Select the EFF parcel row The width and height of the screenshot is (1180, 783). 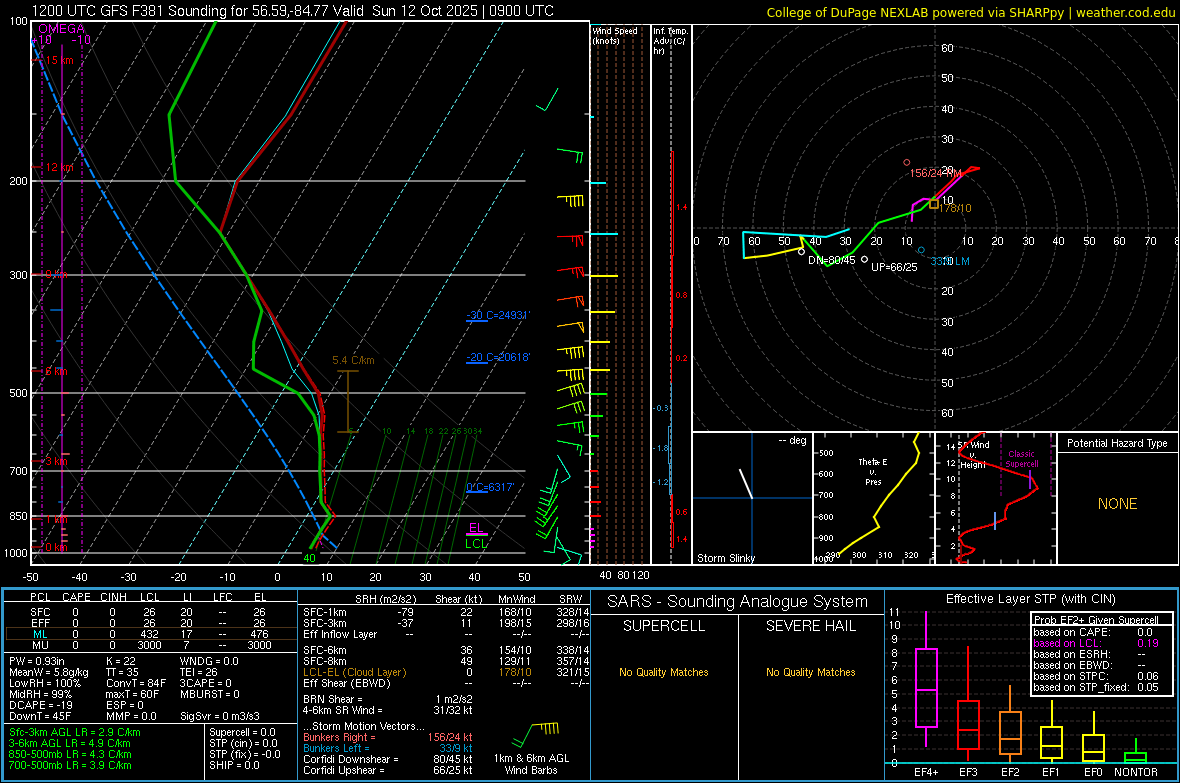(151, 623)
